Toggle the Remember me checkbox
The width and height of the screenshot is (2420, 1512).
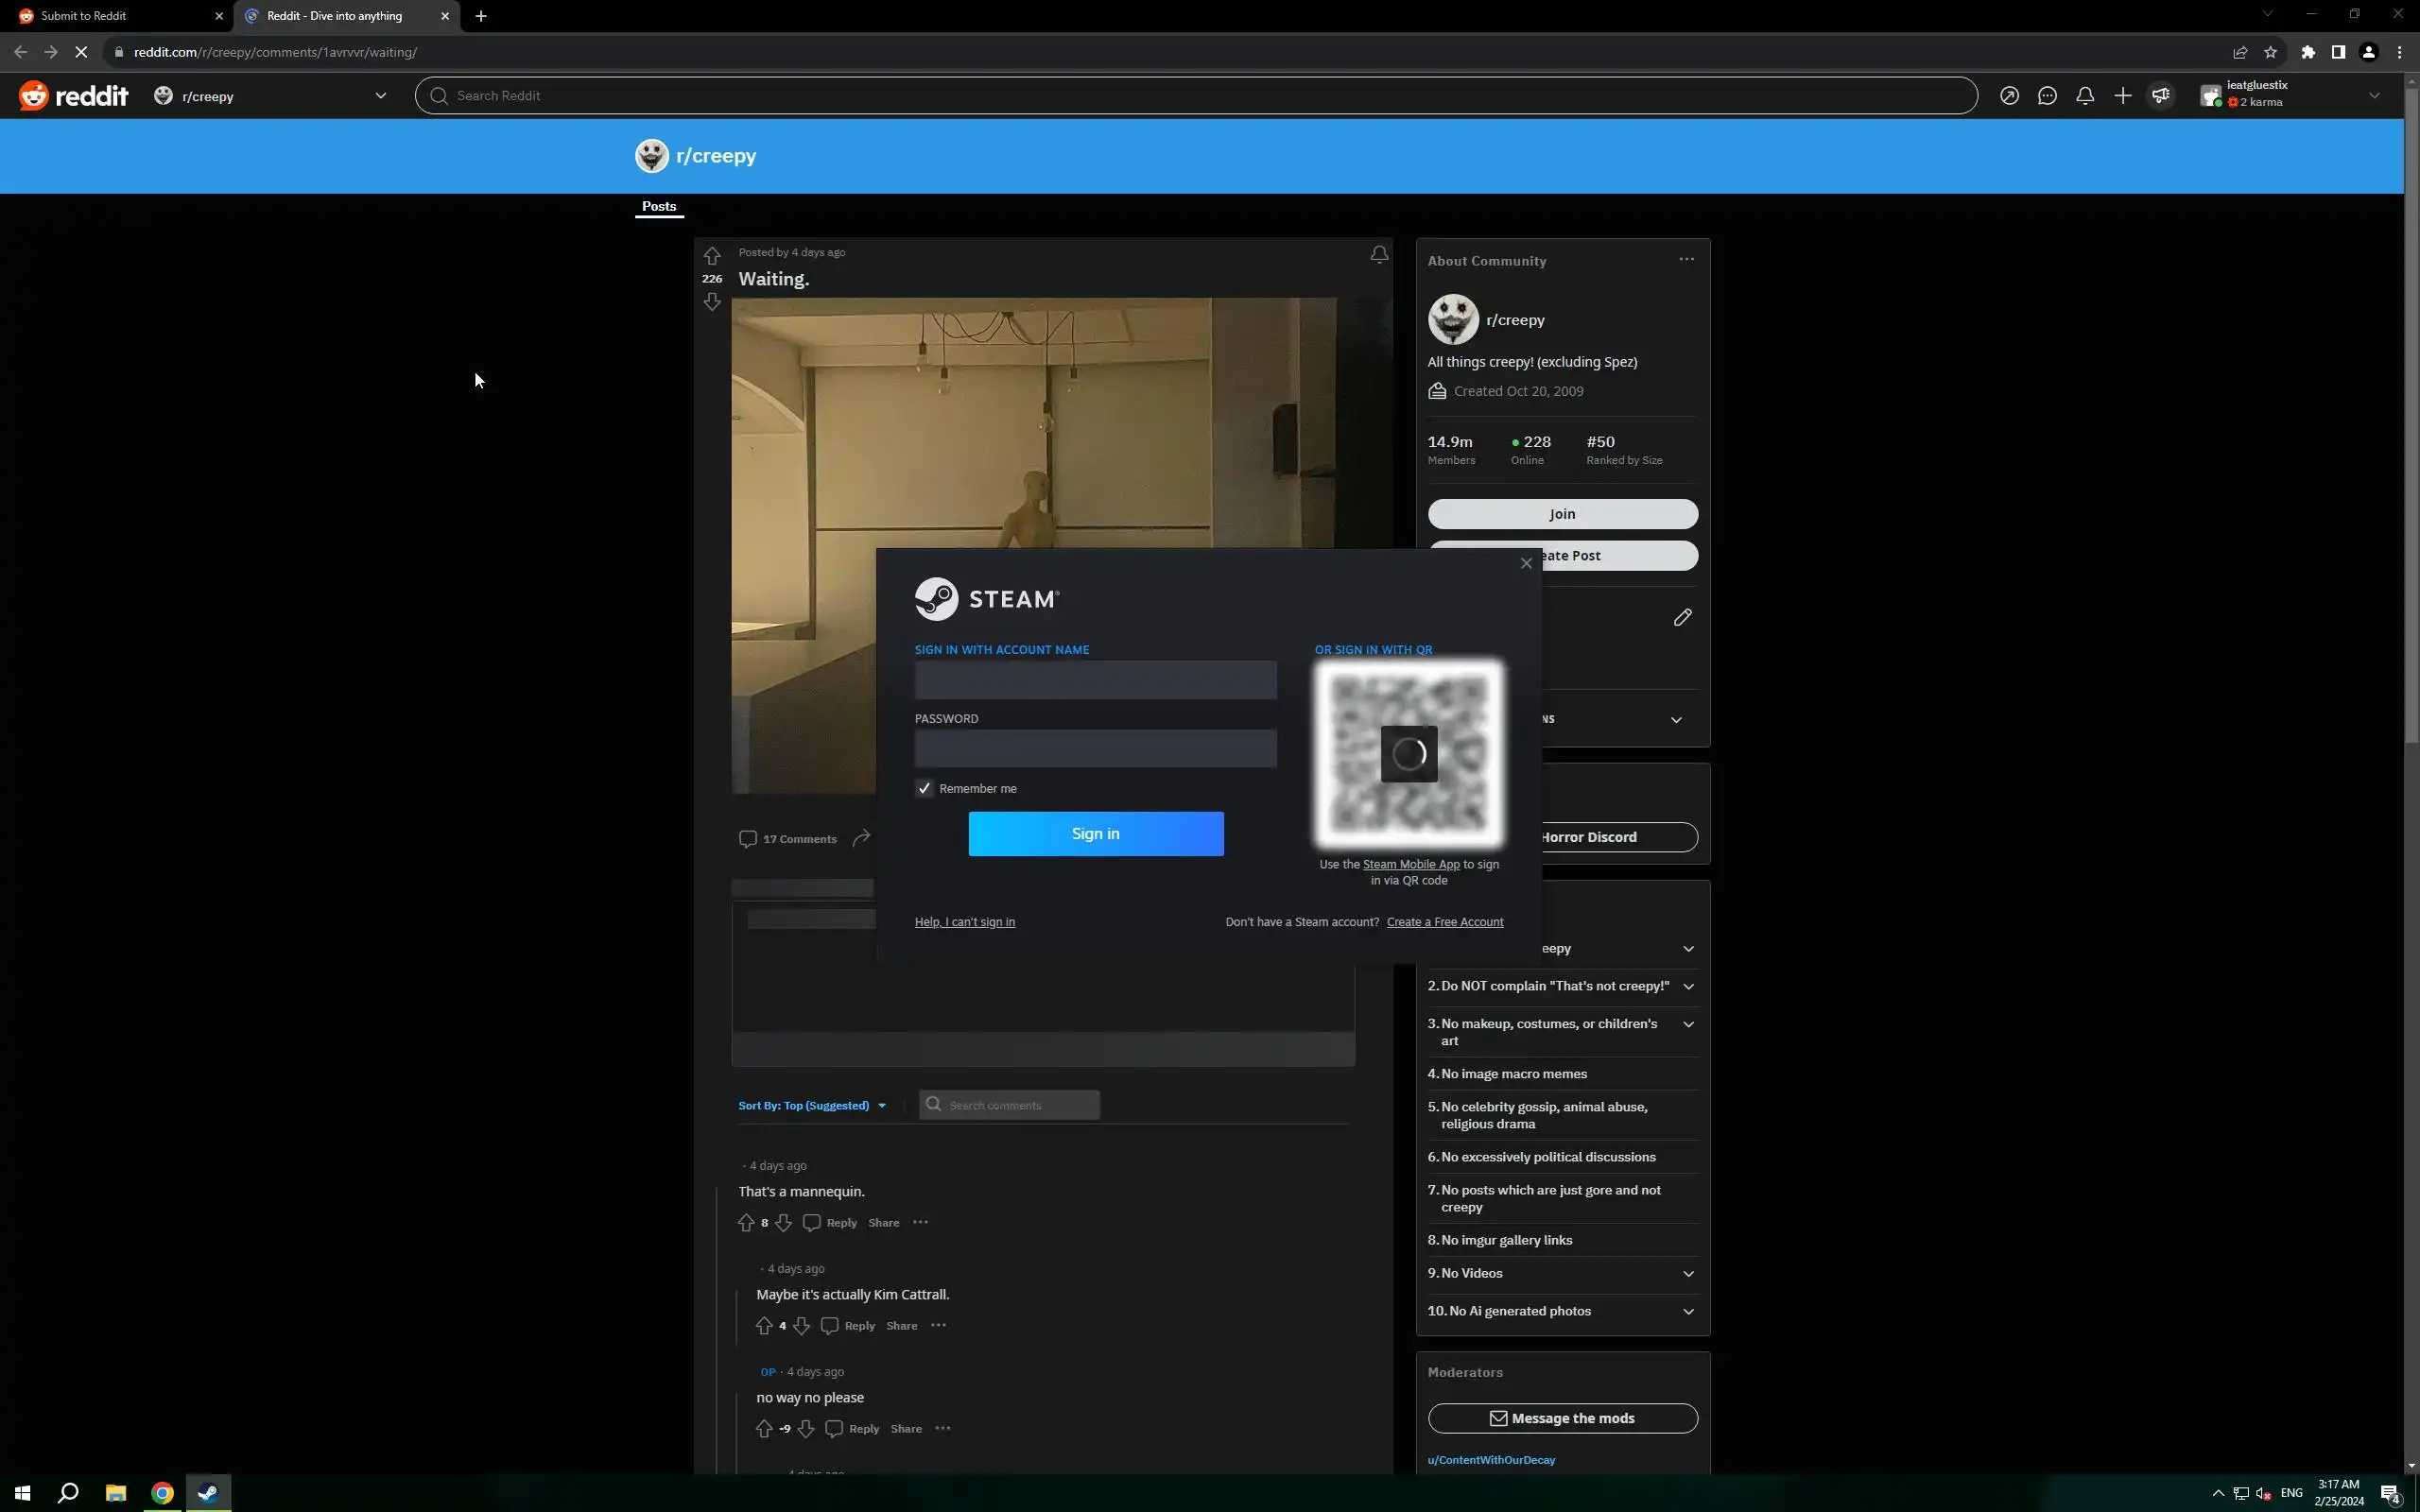[924, 789]
